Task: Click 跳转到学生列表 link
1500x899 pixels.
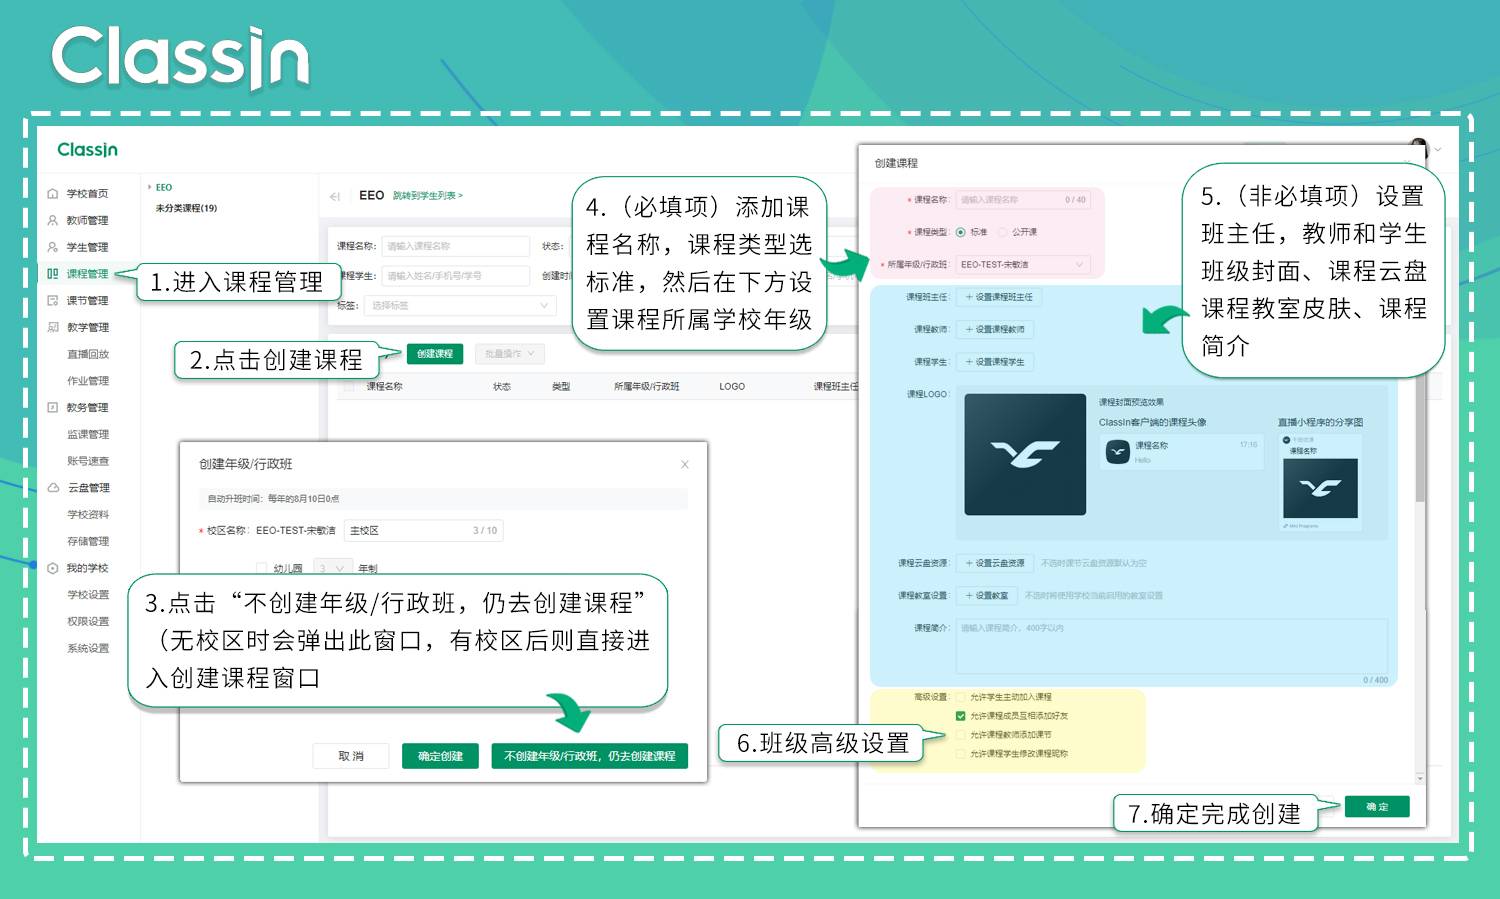Action: [x=428, y=196]
